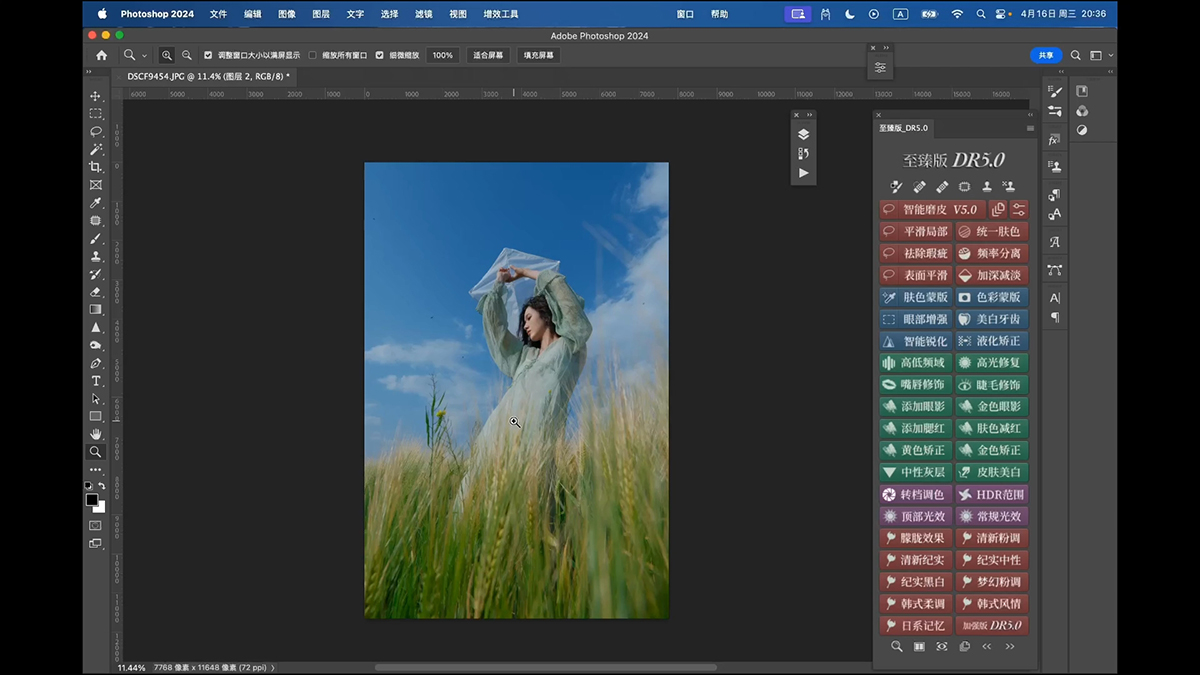Expand the left toolbar double-arrow
The image size is (1200, 675).
[x=88, y=73]
